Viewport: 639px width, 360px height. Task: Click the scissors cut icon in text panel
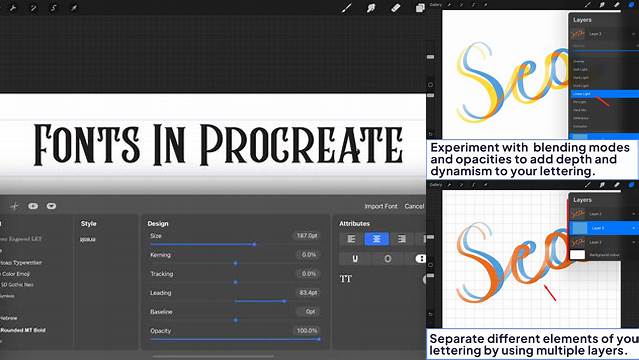(15, 206)
